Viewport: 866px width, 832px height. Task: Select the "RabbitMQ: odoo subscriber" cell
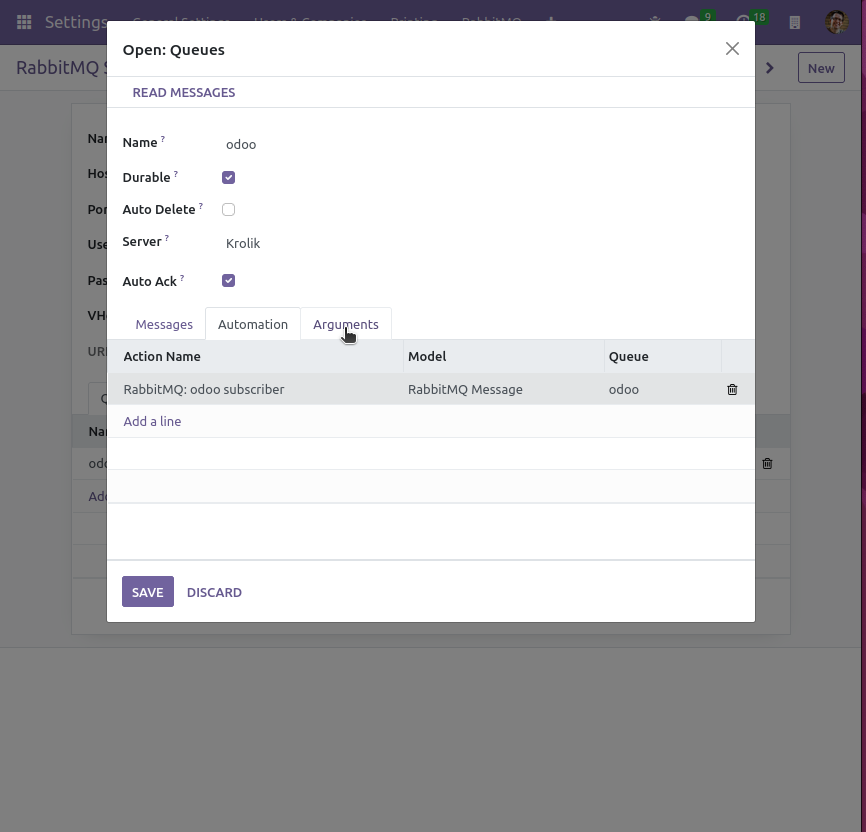pyautogui.click(x=256, y=389)
